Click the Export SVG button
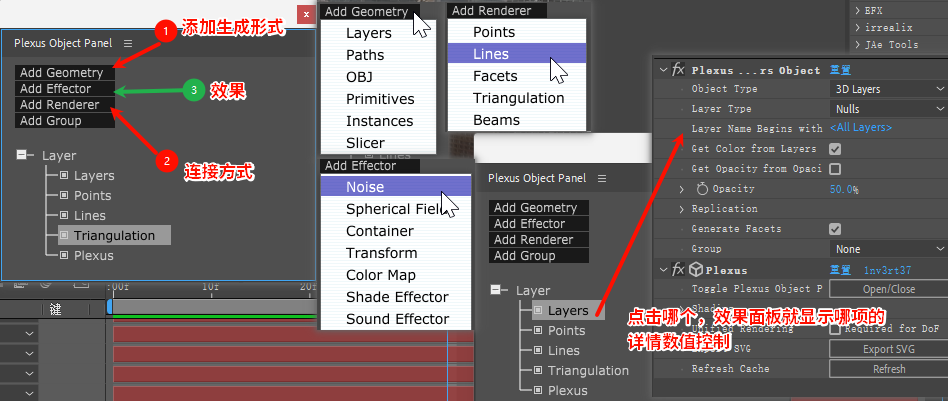This screenshot has width=948, height=401. (x=888, y=349)
